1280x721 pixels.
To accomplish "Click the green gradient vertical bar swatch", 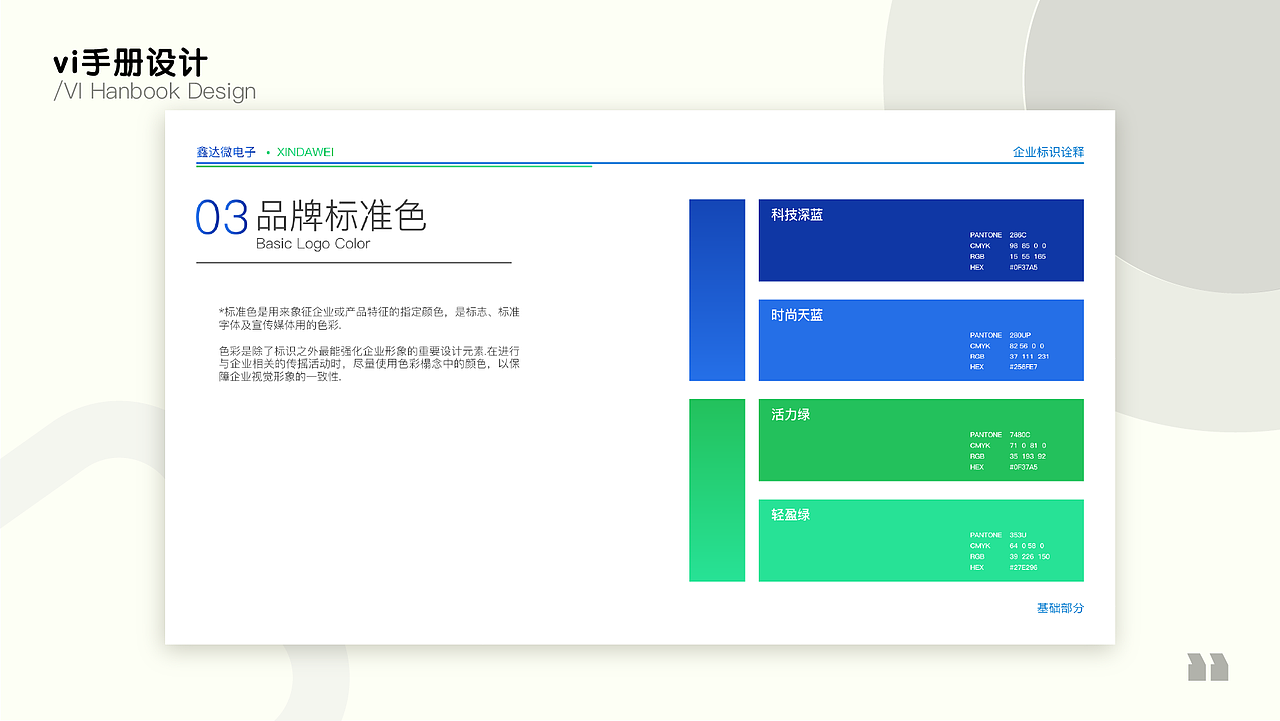I will (x=716, y=490).
